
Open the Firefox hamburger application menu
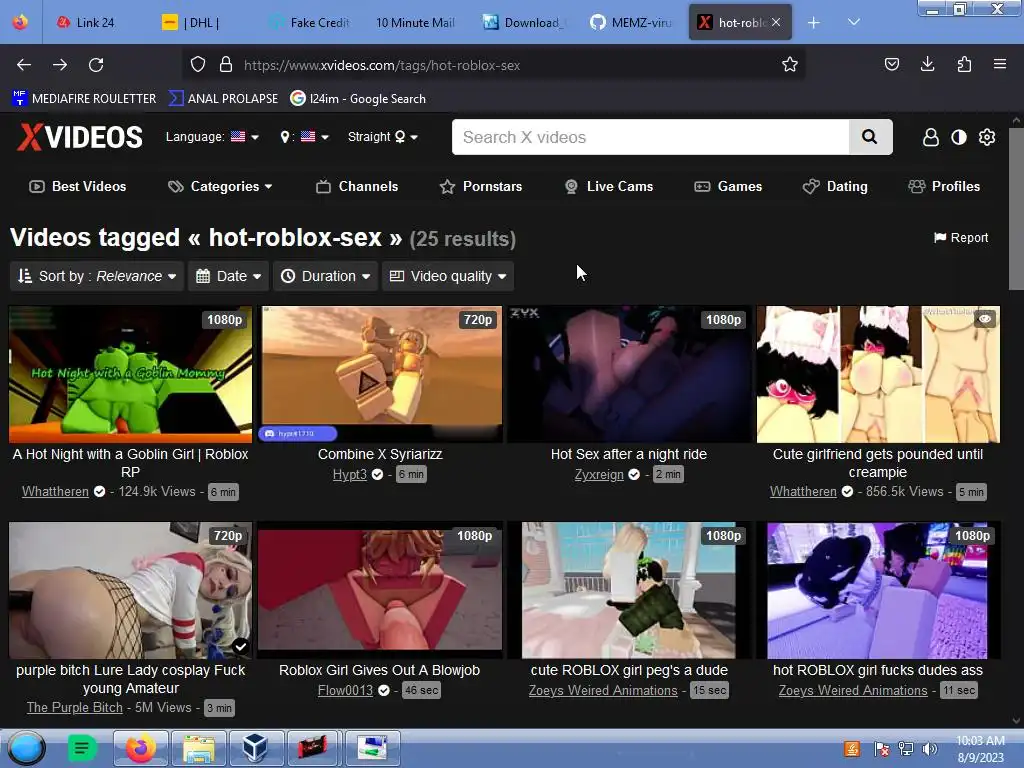point(999,64)
